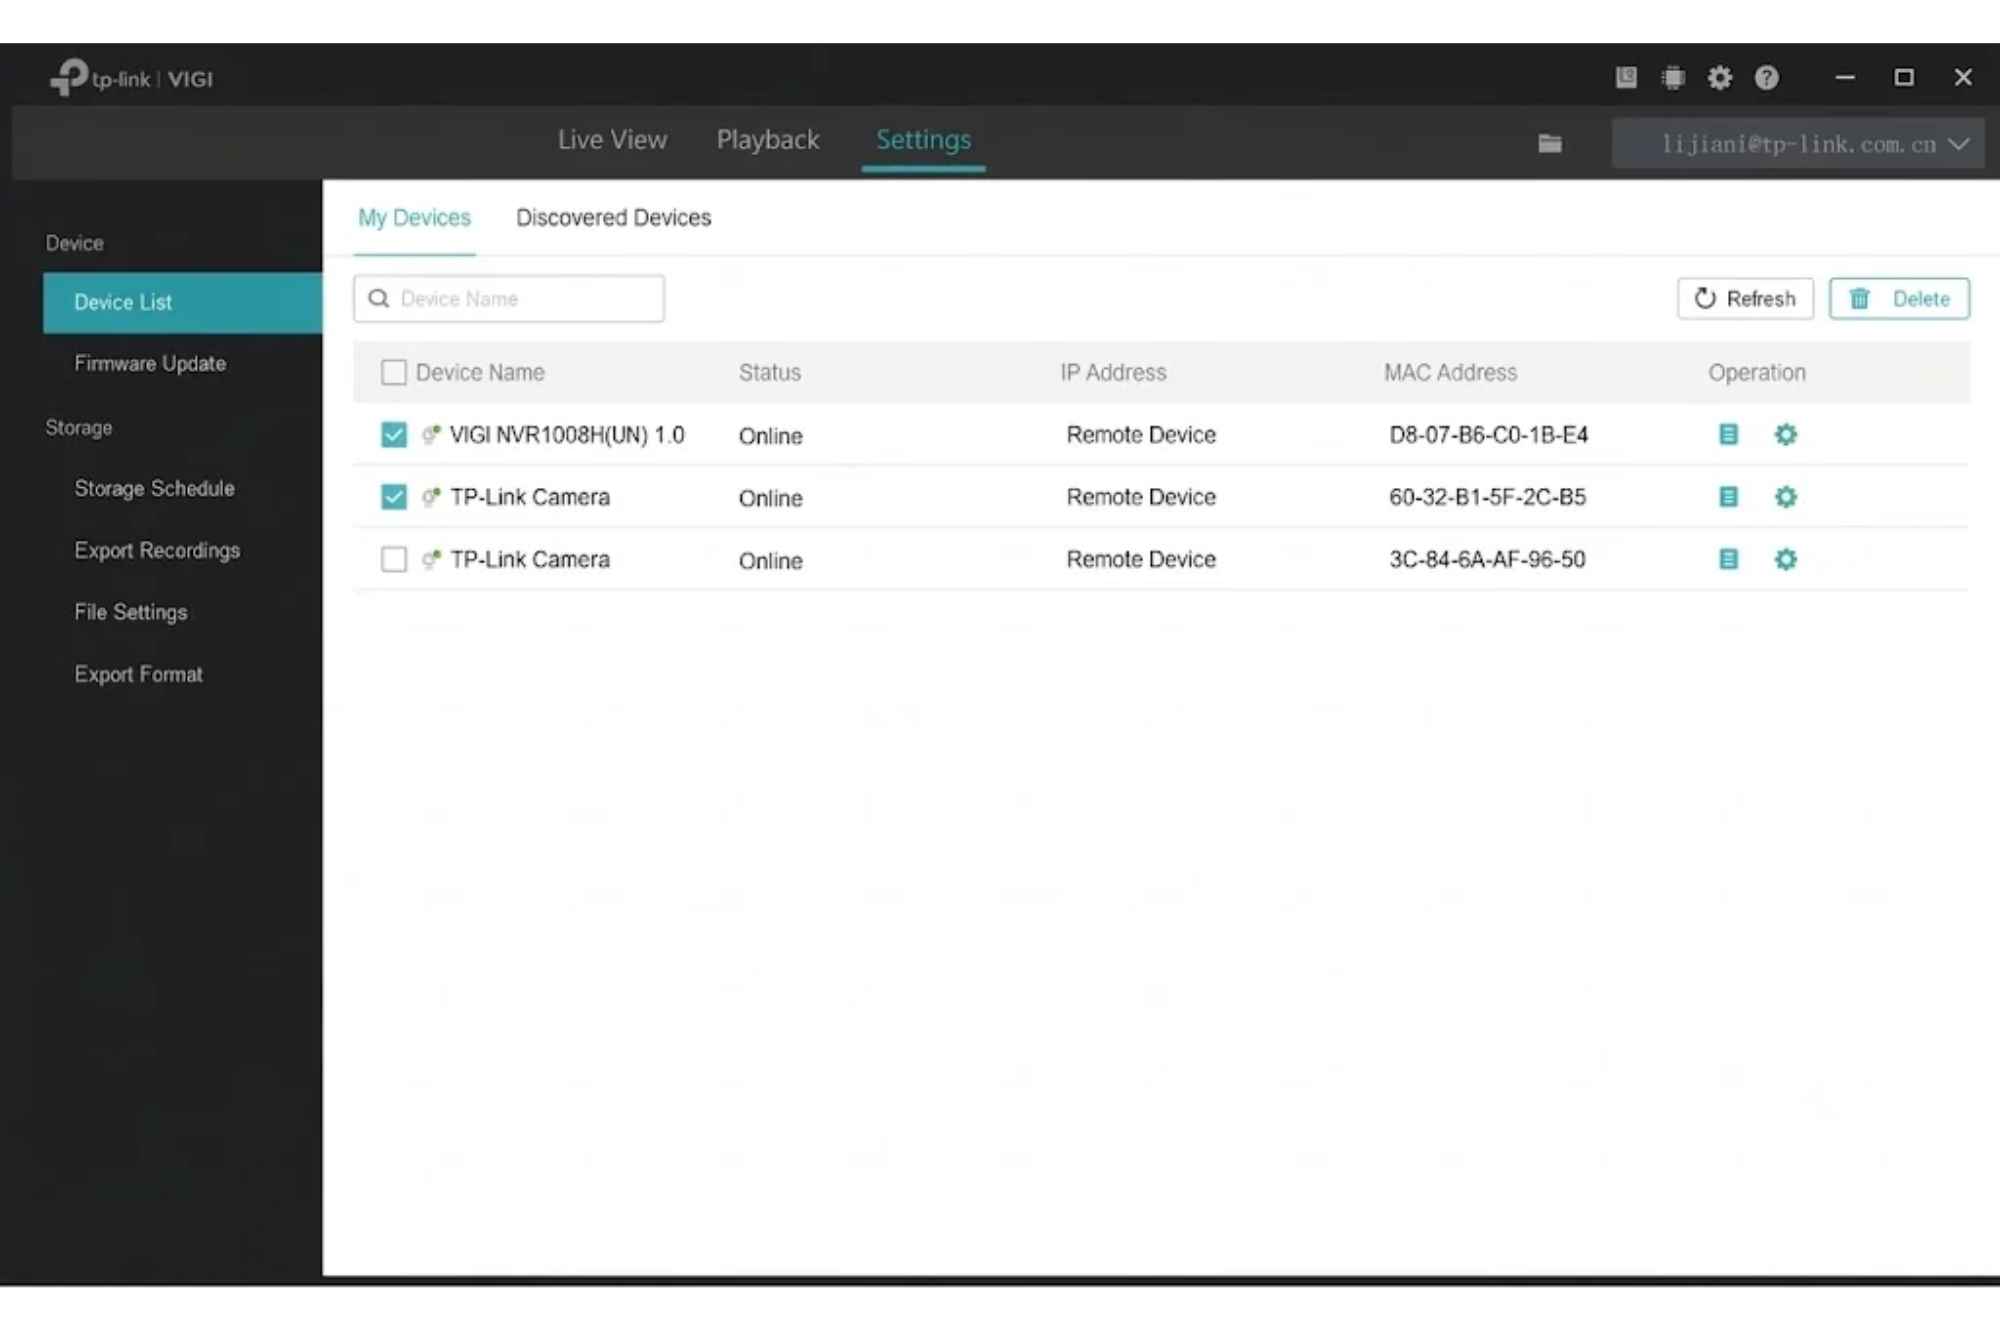This screenshot has height=1331, width=2000.
Task: Switch to the Live View tab
Action: pos(612,140)
